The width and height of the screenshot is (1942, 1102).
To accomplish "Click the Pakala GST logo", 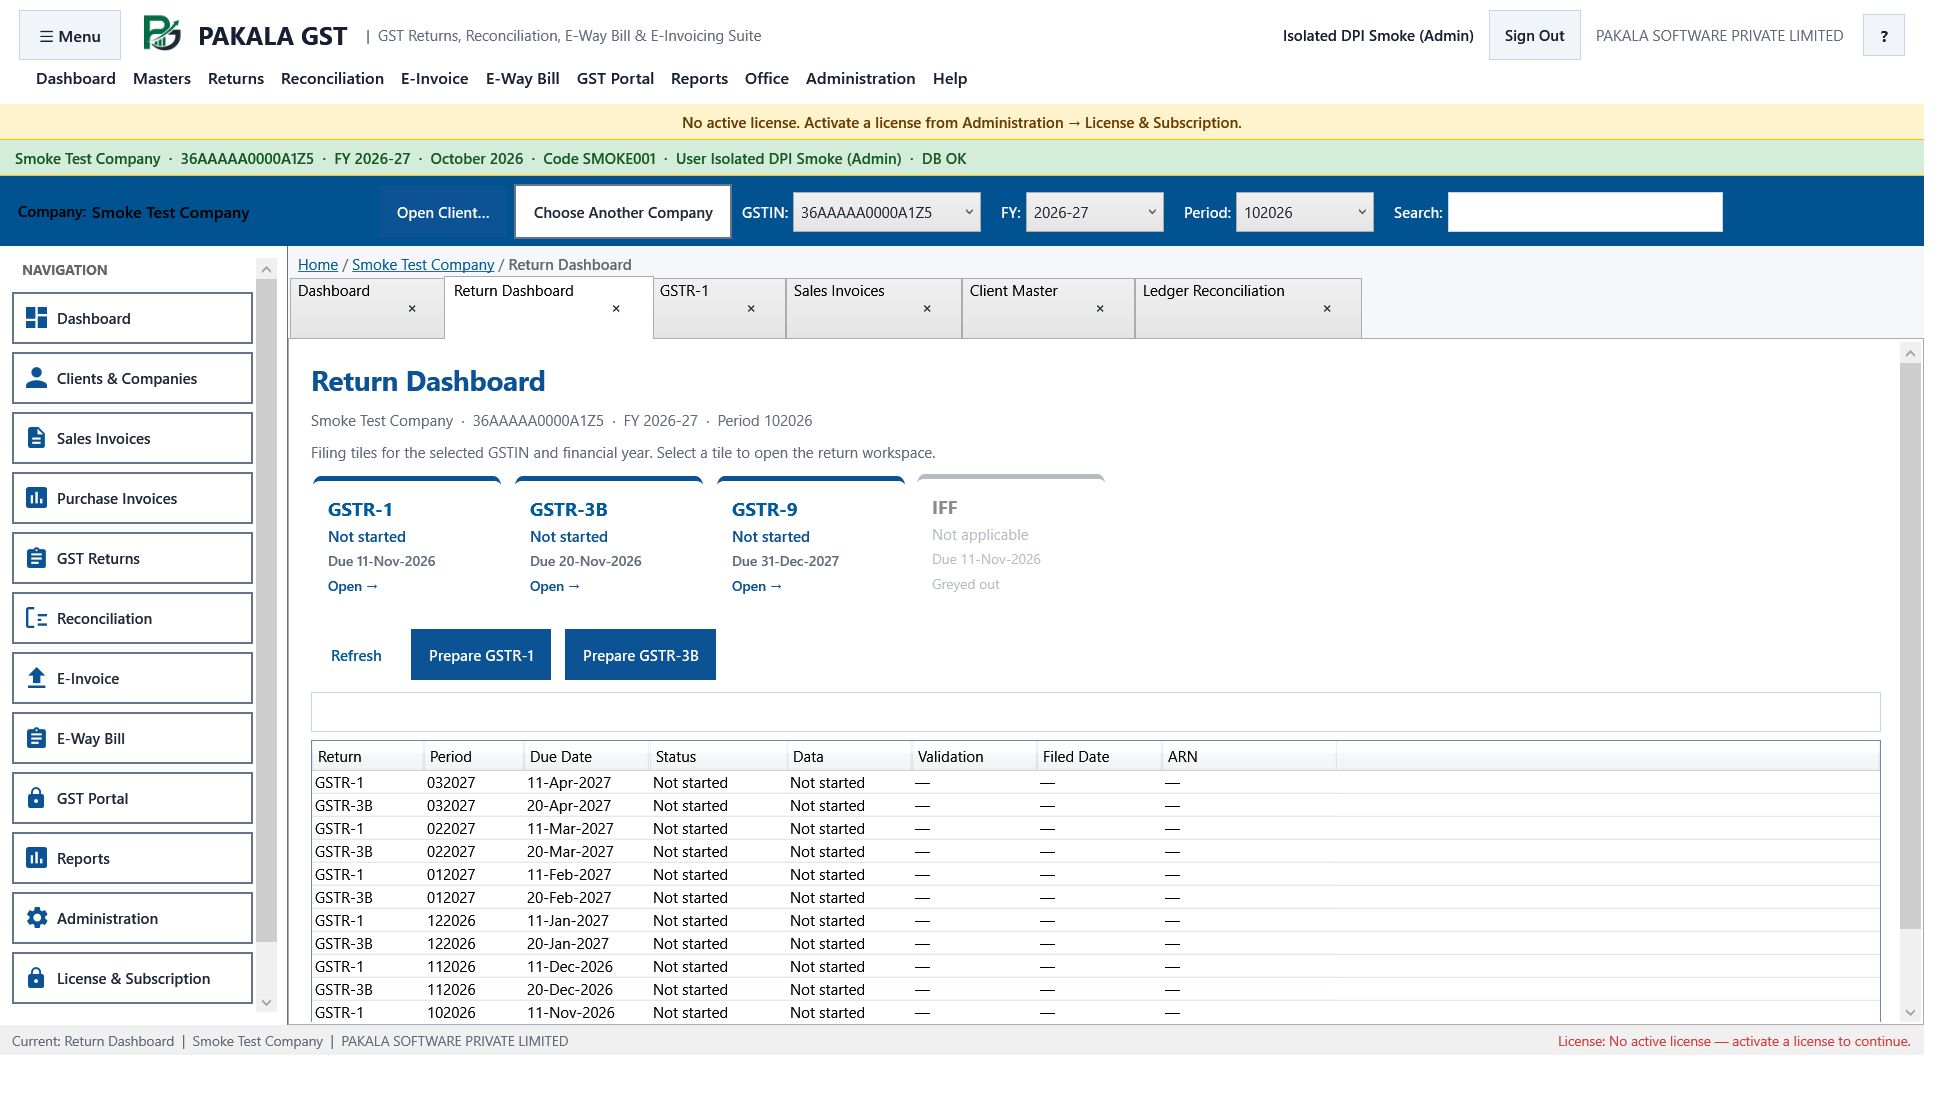I will pyautogui.click(x=161, y=34).
